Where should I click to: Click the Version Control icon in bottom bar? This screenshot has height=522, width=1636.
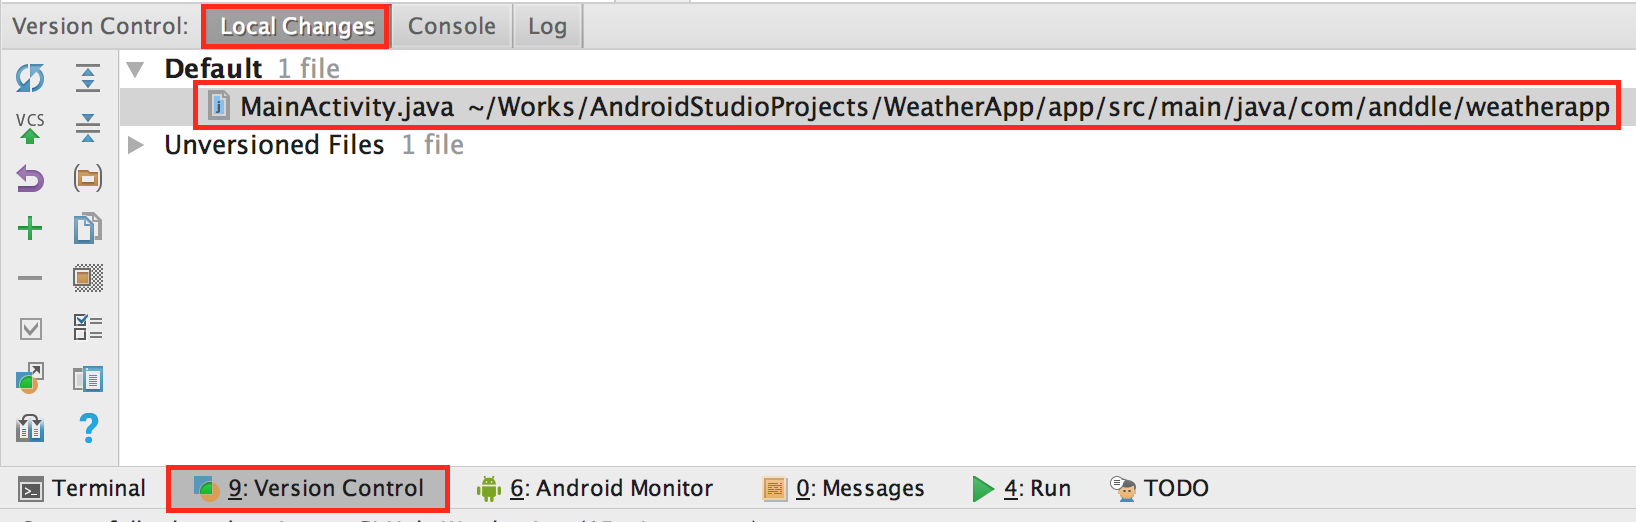(206, 489)
